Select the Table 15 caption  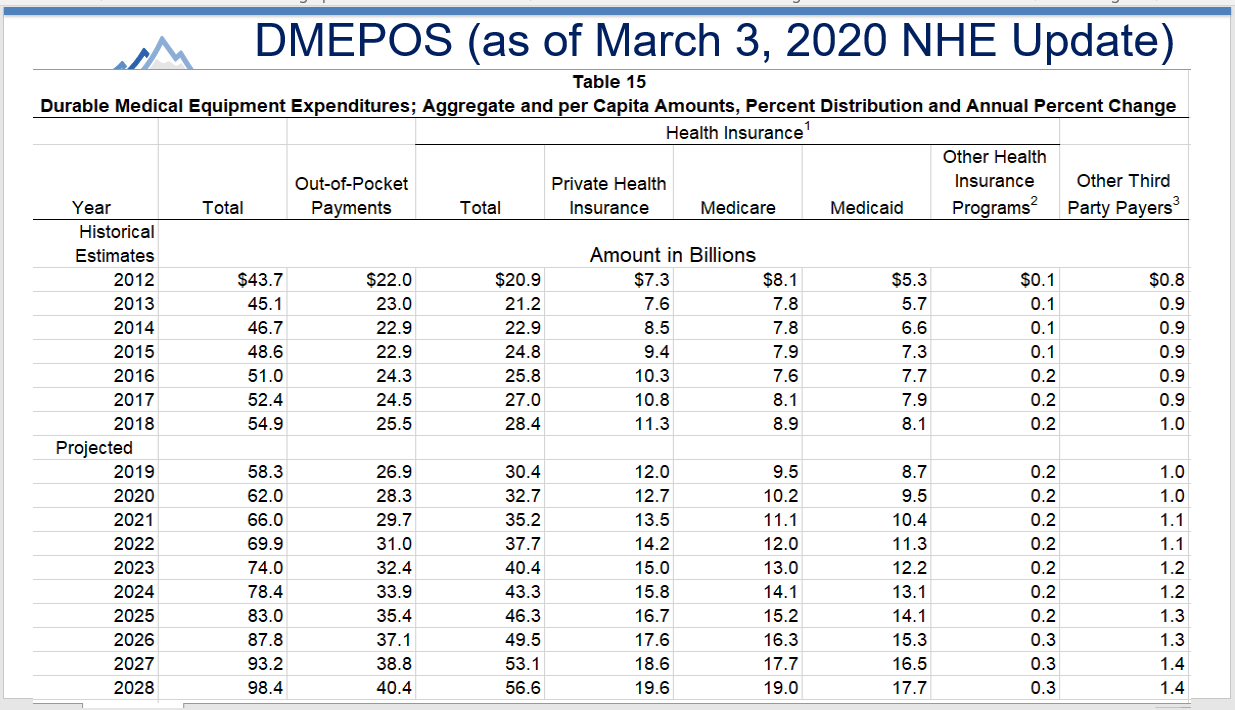click(x=610, y=82)
